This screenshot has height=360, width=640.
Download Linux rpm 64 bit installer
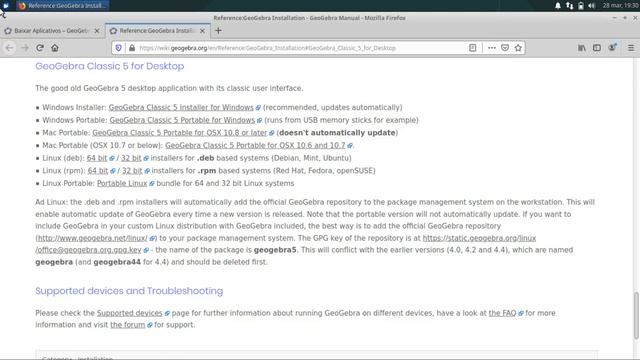pyautogui.click(x=98, y=171)
